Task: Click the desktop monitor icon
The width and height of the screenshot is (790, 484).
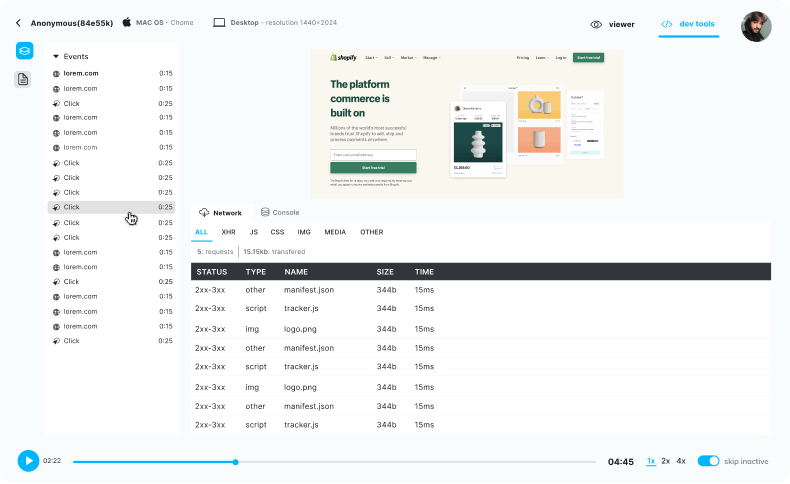Action: (x=219, y=23)
